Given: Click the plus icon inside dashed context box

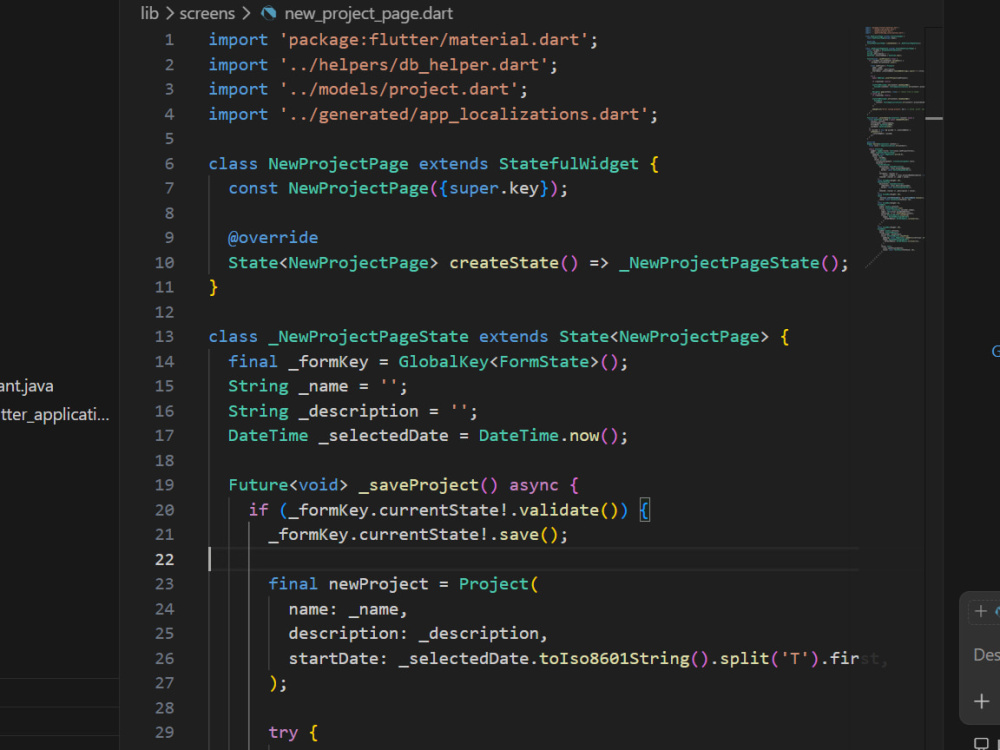Looking at the screenshot, I should click(981, 612).
